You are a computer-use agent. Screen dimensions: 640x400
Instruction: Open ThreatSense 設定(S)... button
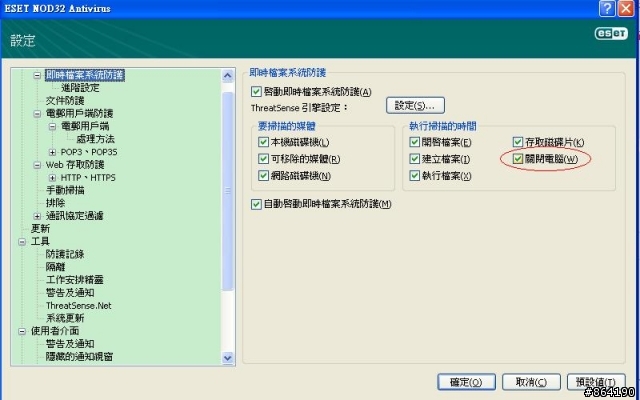[415, 106]
